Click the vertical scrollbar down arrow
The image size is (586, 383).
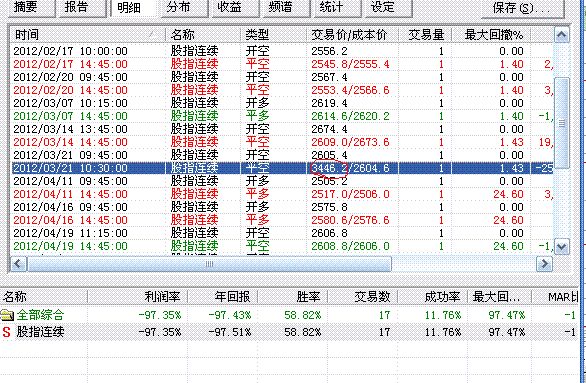[x=561, y=247]
